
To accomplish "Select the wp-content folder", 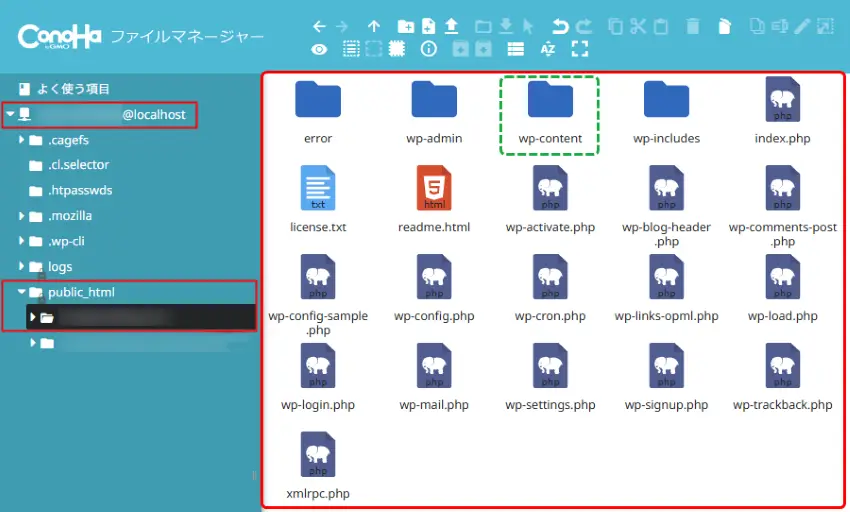I will (550, 115).
